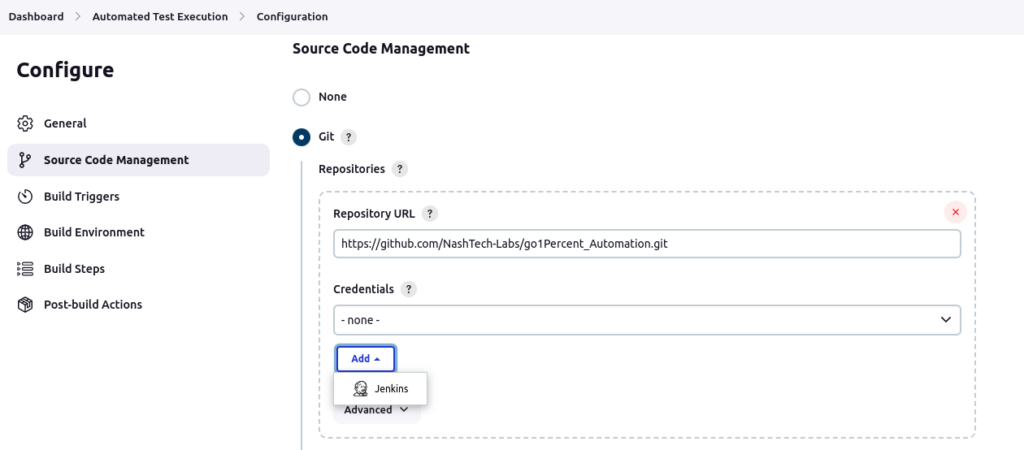Show help for Credentials field
Image resolution: width=1024 pixels, height=450 pixels.
point(409,290)
